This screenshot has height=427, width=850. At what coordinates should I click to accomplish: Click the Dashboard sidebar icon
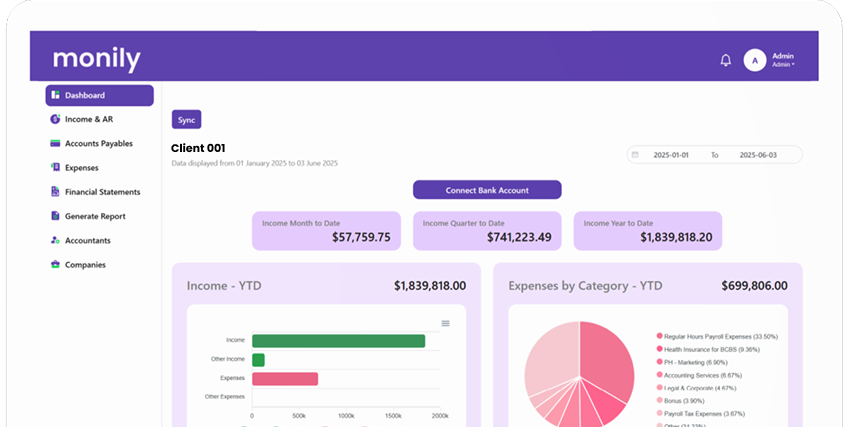coord(56,95)
